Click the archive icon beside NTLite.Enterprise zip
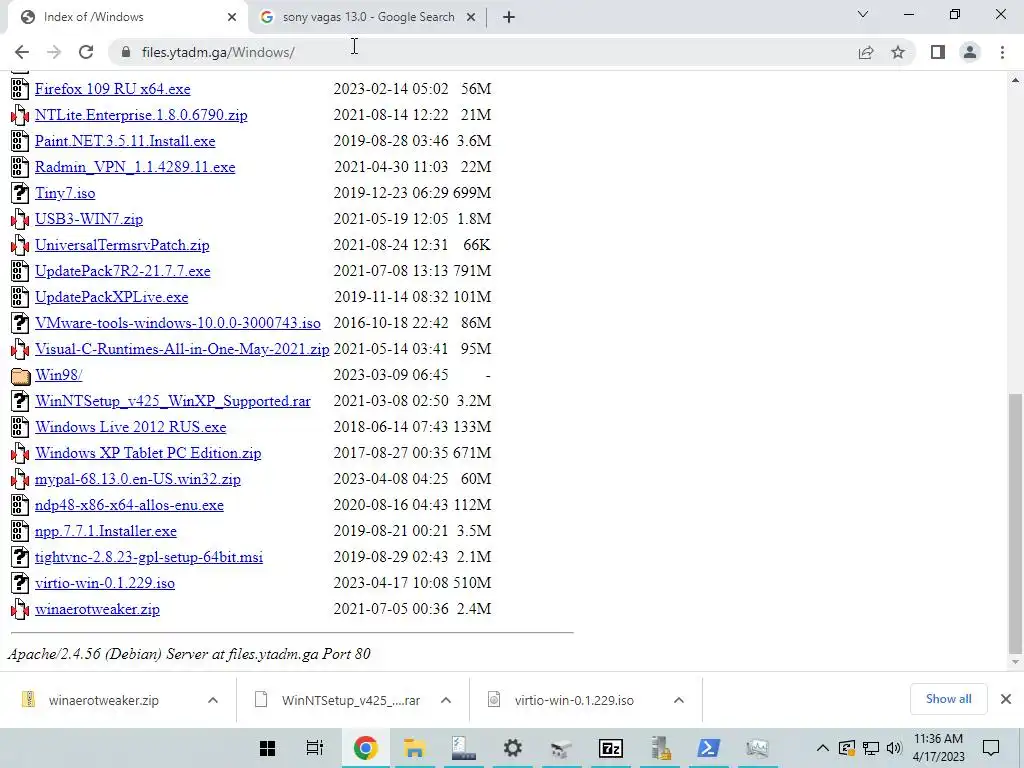 (20, 115)
